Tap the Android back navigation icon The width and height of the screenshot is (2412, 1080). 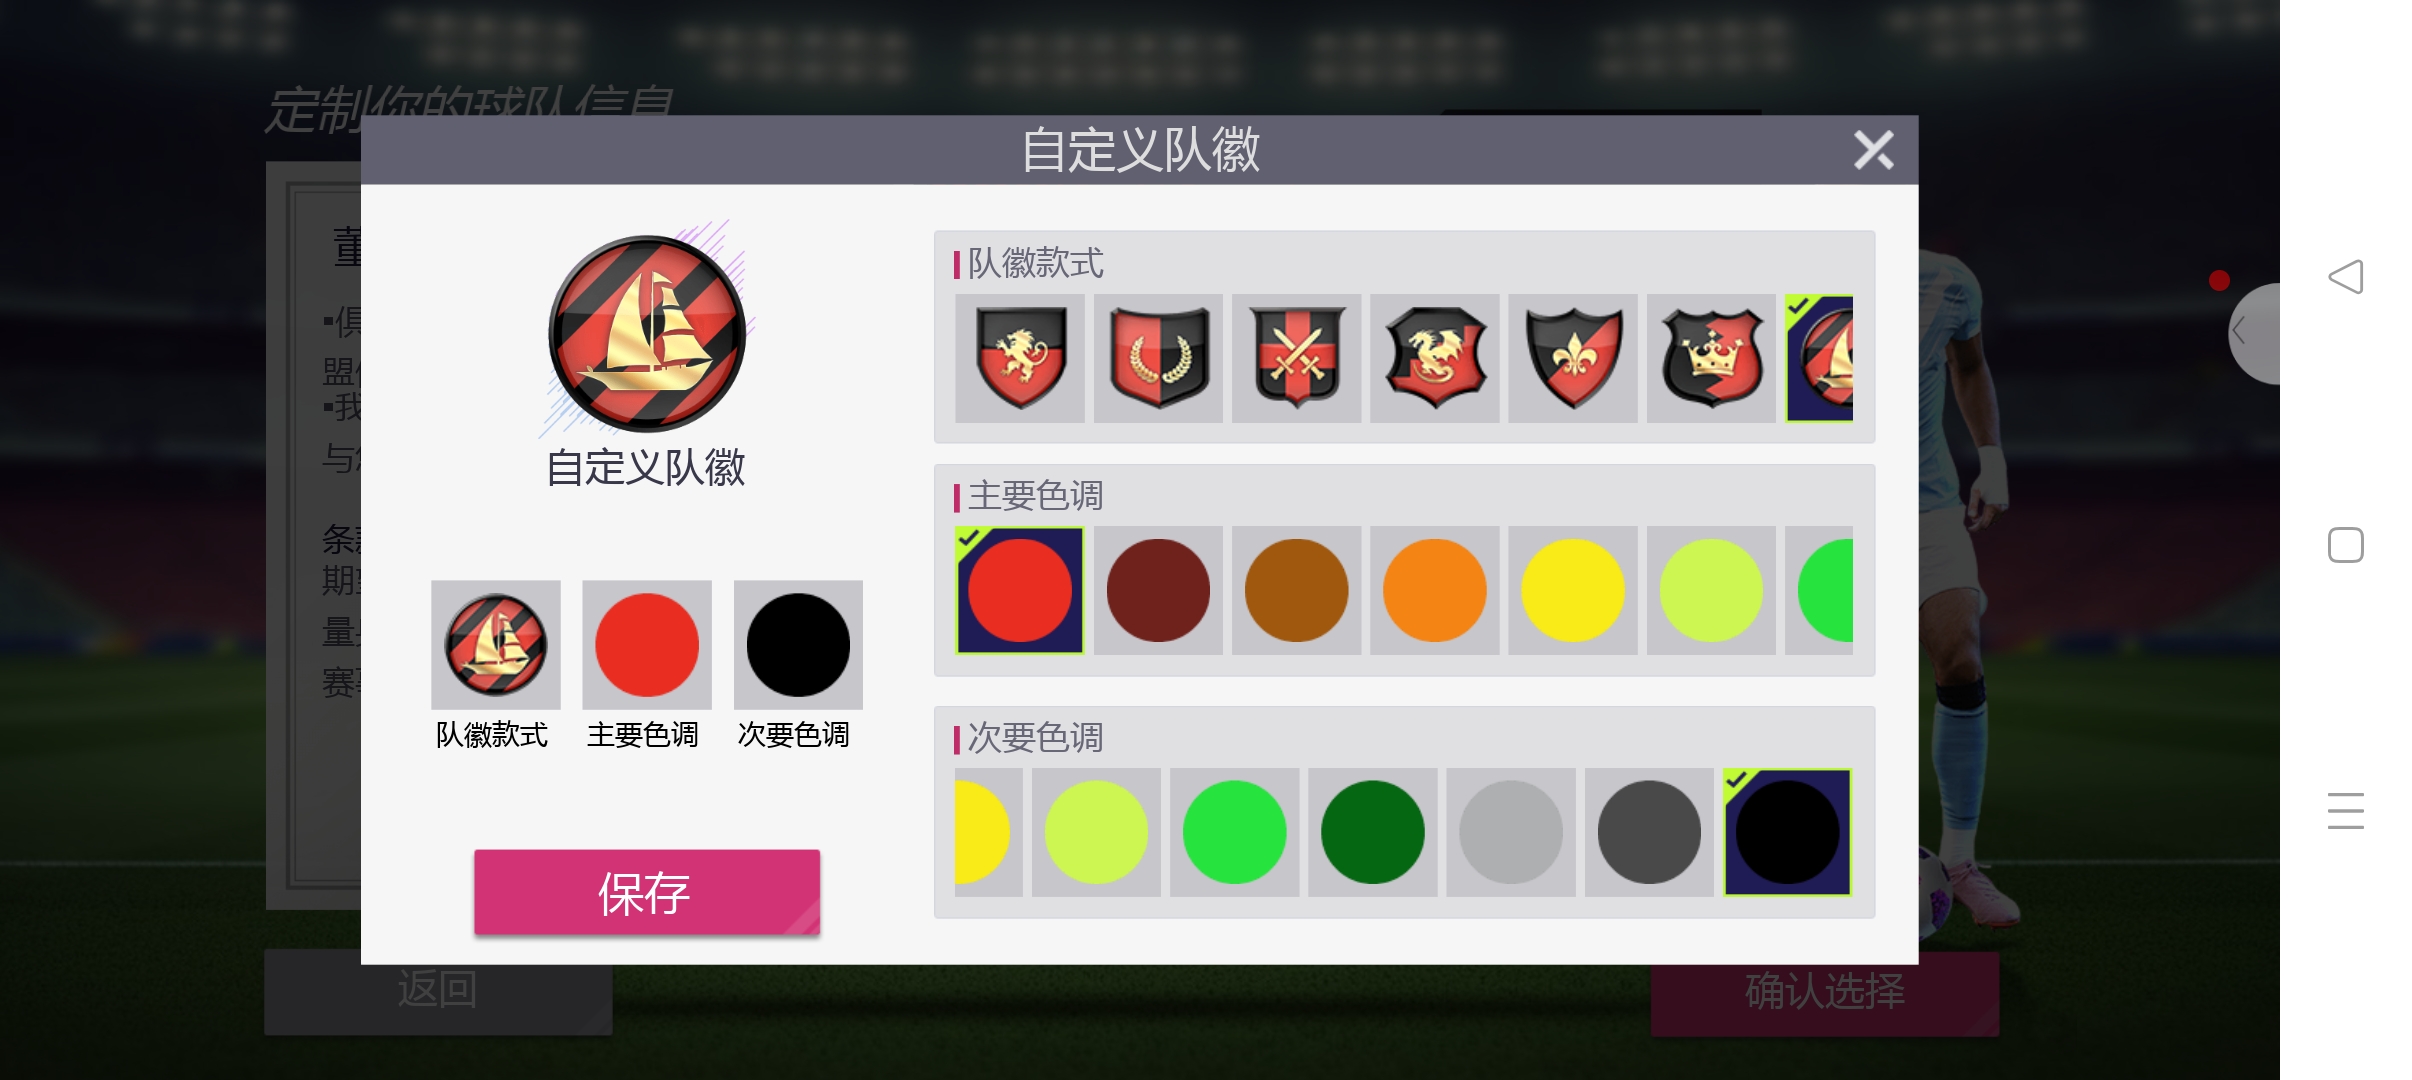(2345, 277)
